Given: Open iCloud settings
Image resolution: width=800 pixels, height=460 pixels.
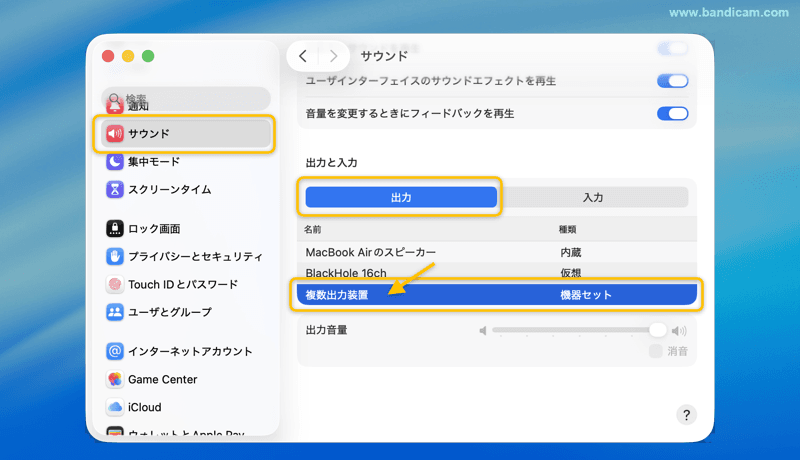Looking at the screenshot, I should click(134, 407).
